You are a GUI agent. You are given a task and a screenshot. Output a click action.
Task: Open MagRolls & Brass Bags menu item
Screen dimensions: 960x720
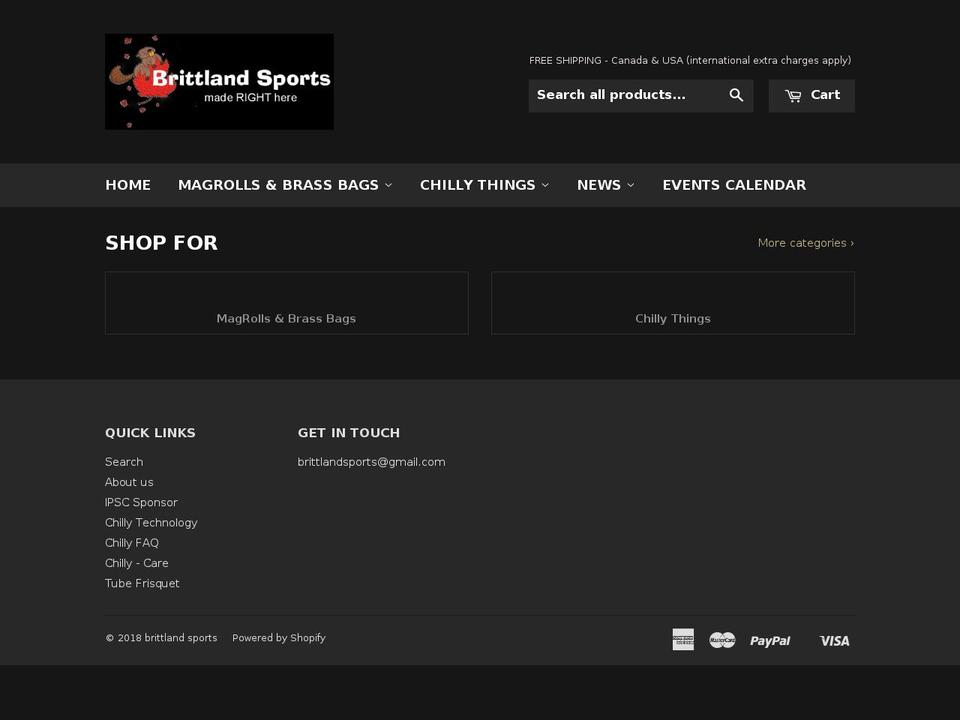(x=279, y=185)
